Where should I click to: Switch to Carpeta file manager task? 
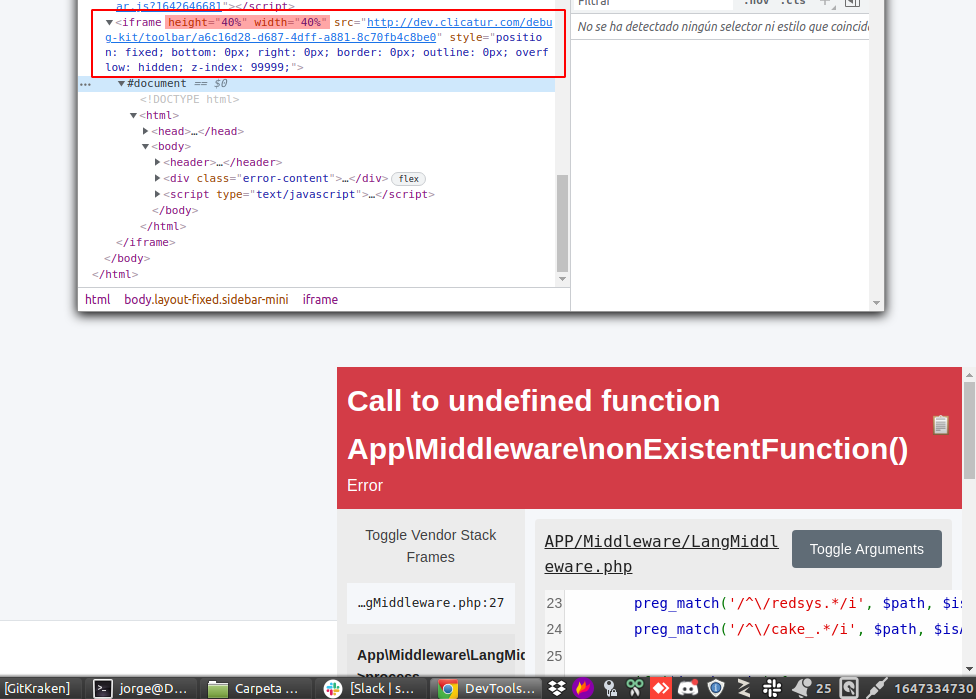[255, 688]
